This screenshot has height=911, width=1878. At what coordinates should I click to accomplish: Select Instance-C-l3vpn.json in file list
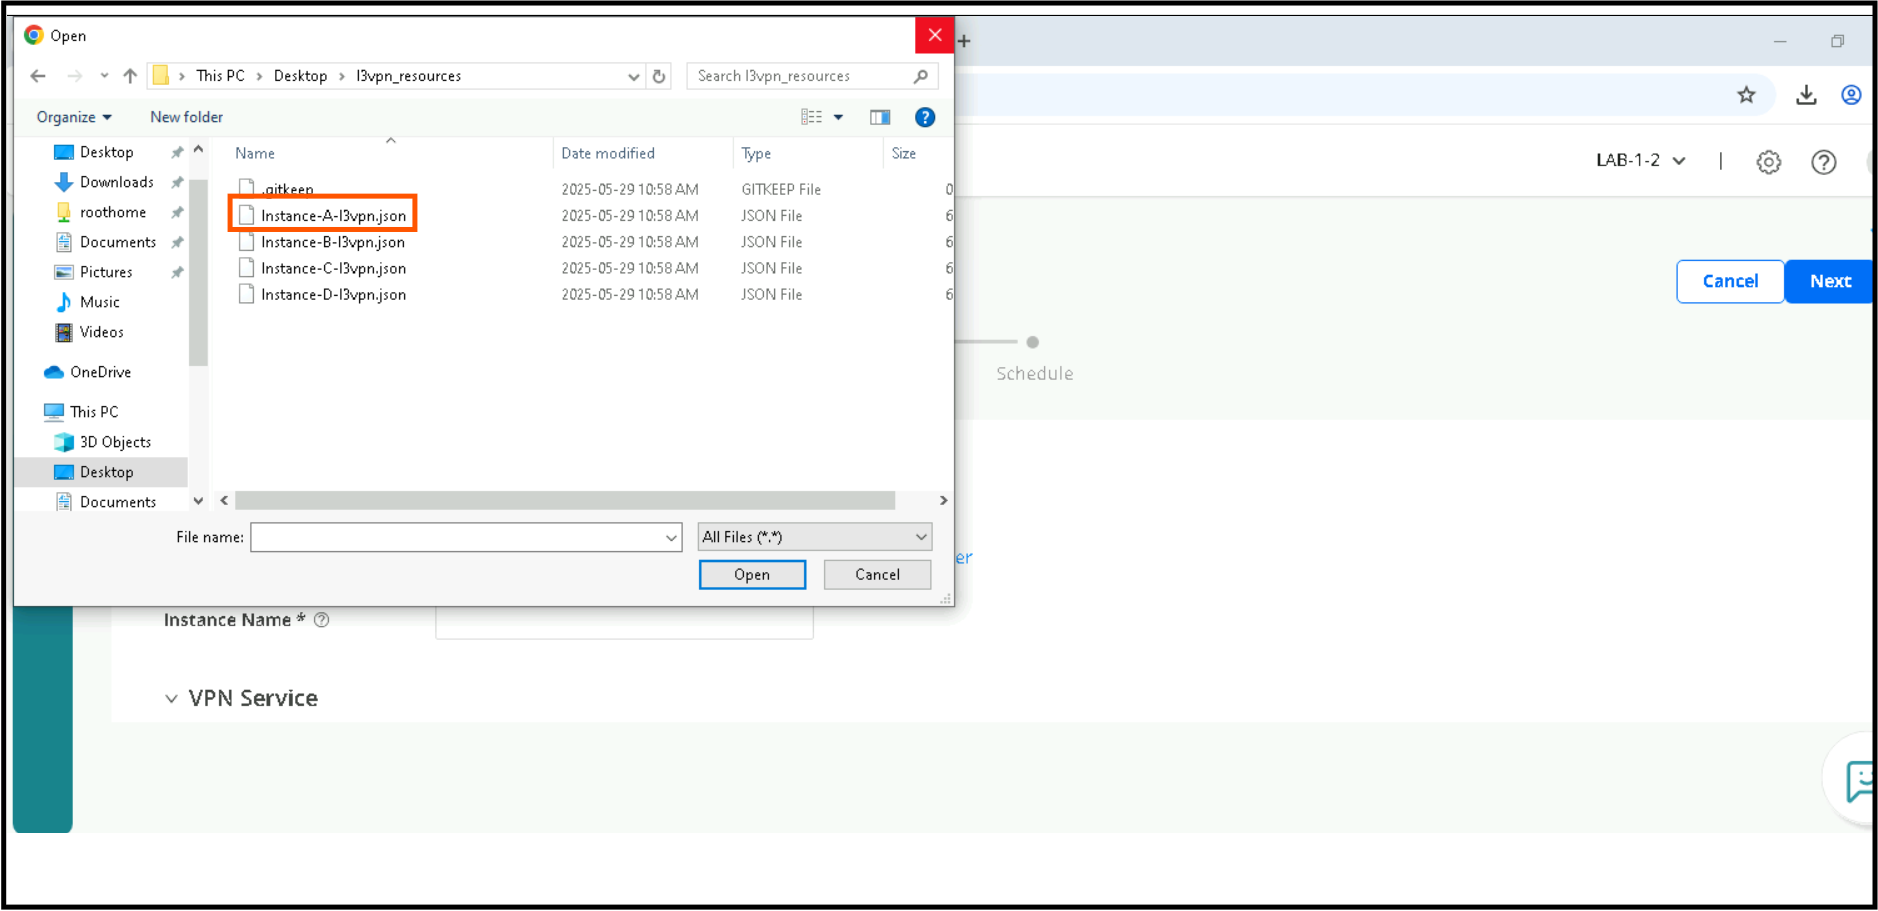(x=333, y=268)
